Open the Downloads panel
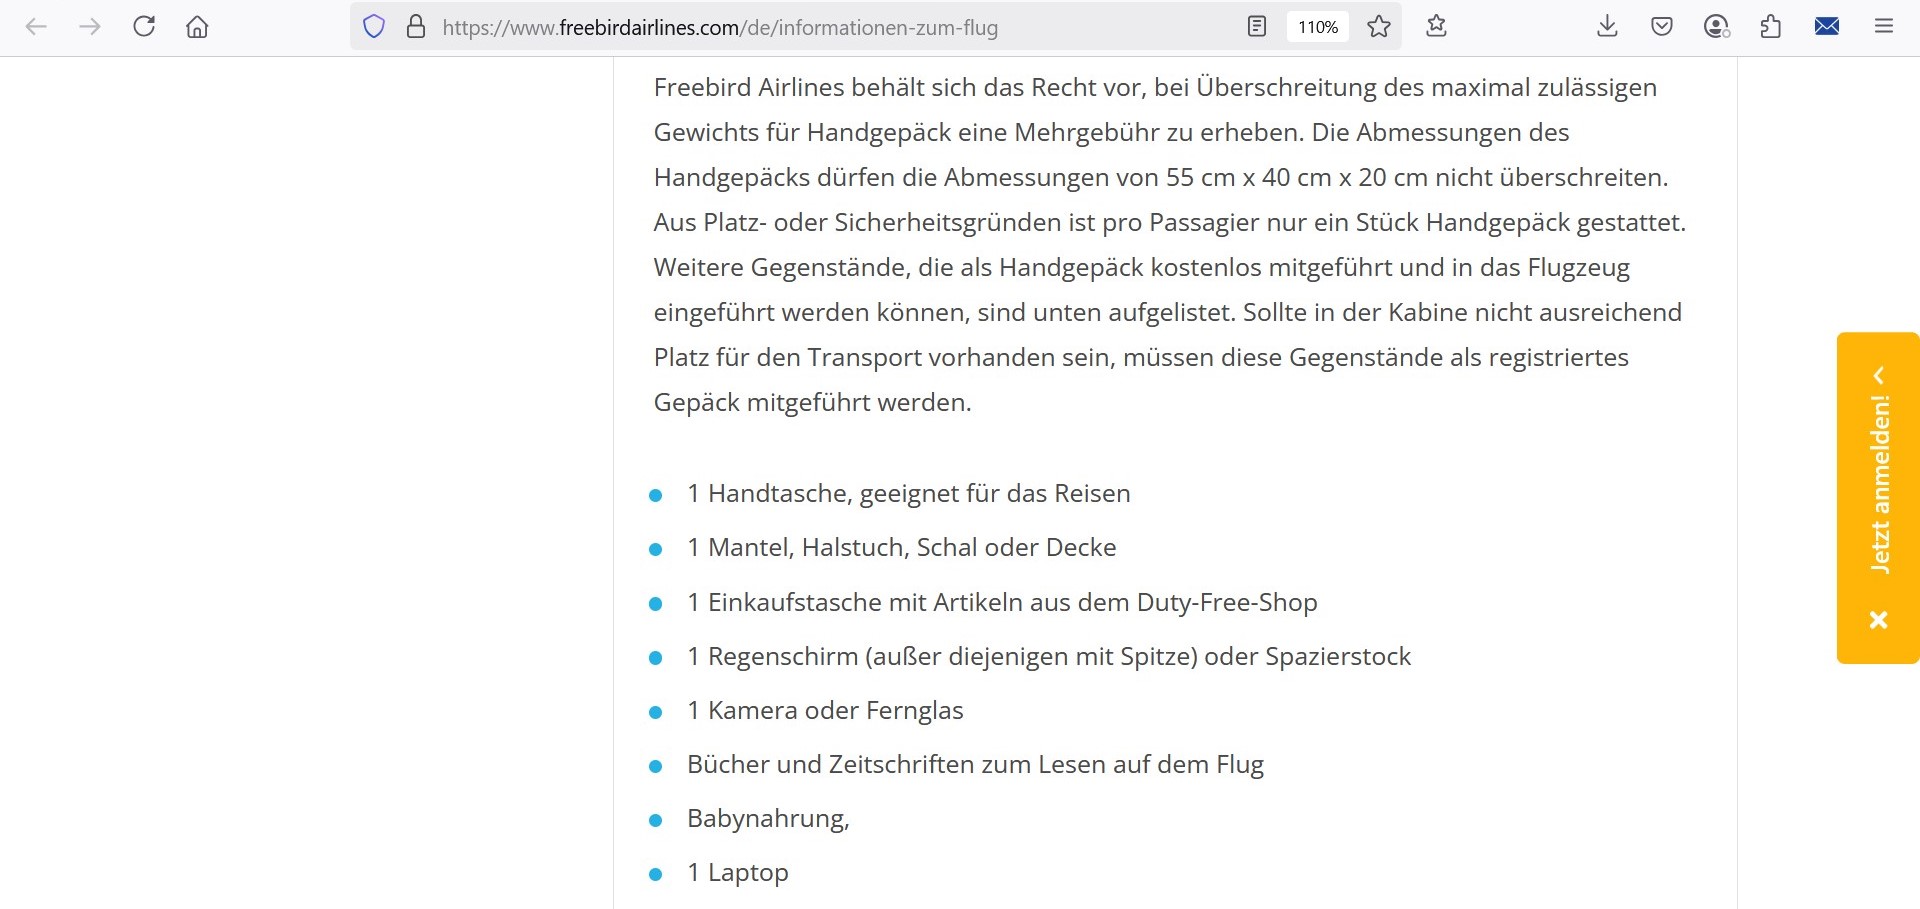Viewport: 1920px width, 909px height. (x=1607, y=27)
